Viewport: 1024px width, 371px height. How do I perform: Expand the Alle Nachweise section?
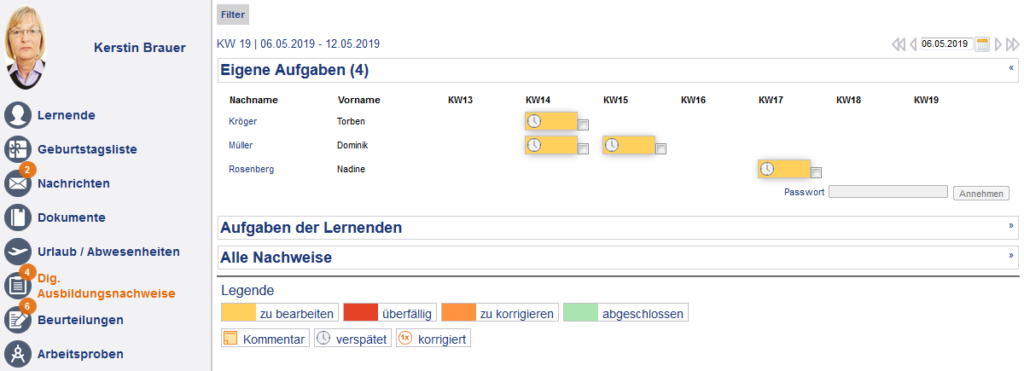coord(1012,255)
